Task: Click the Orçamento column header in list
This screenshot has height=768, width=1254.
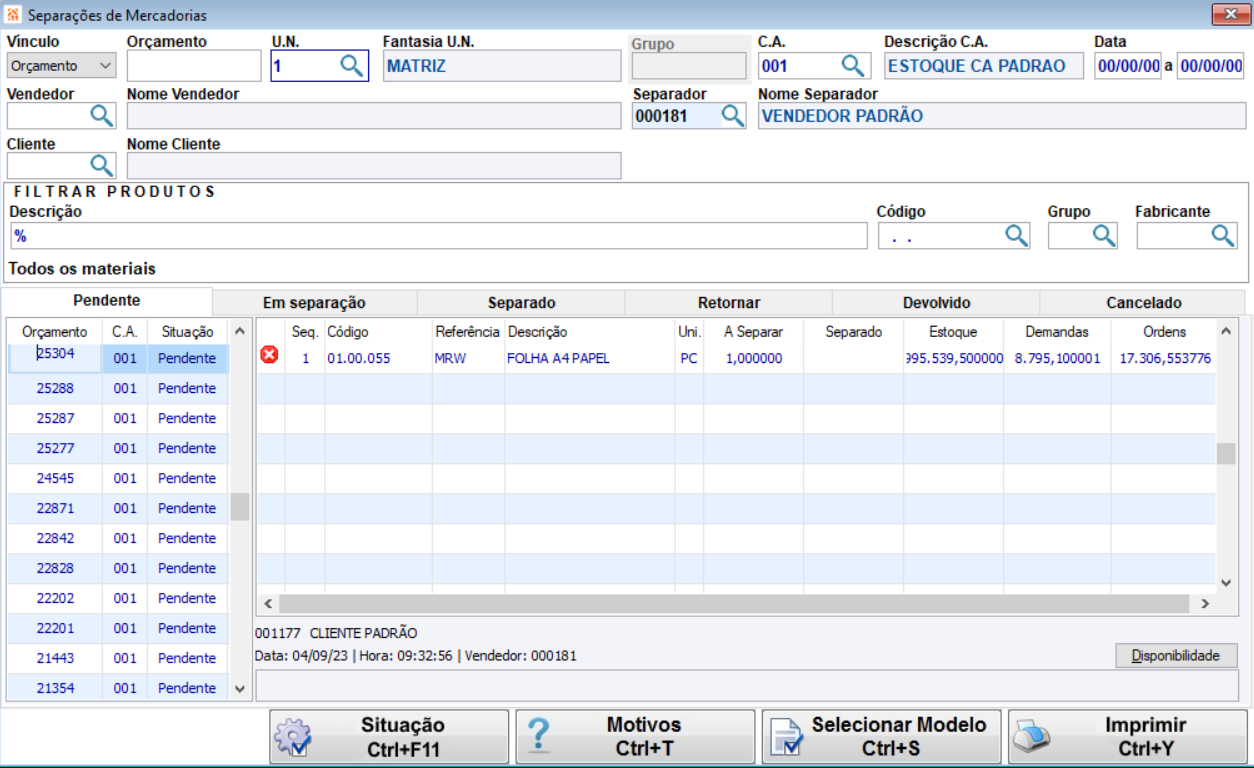Action: pos(55,331)
